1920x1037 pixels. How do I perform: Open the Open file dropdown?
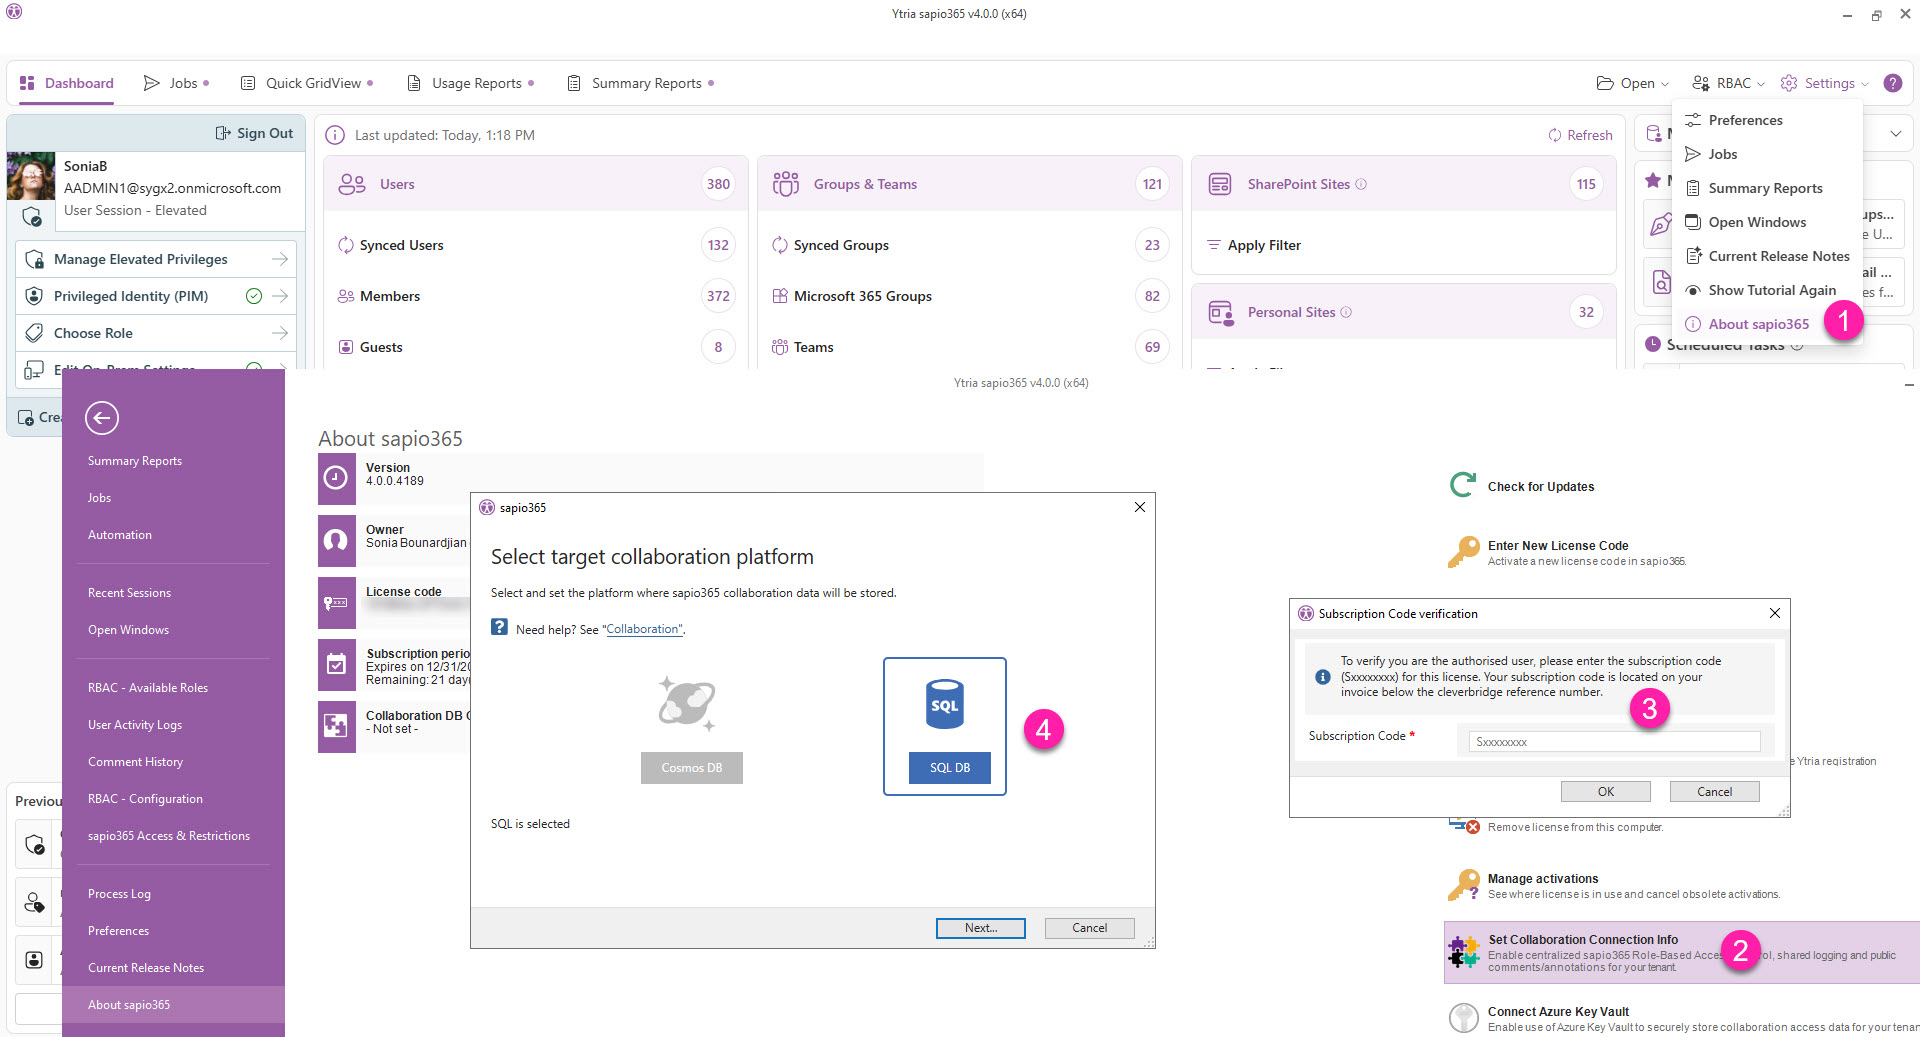pos(1630,83)
